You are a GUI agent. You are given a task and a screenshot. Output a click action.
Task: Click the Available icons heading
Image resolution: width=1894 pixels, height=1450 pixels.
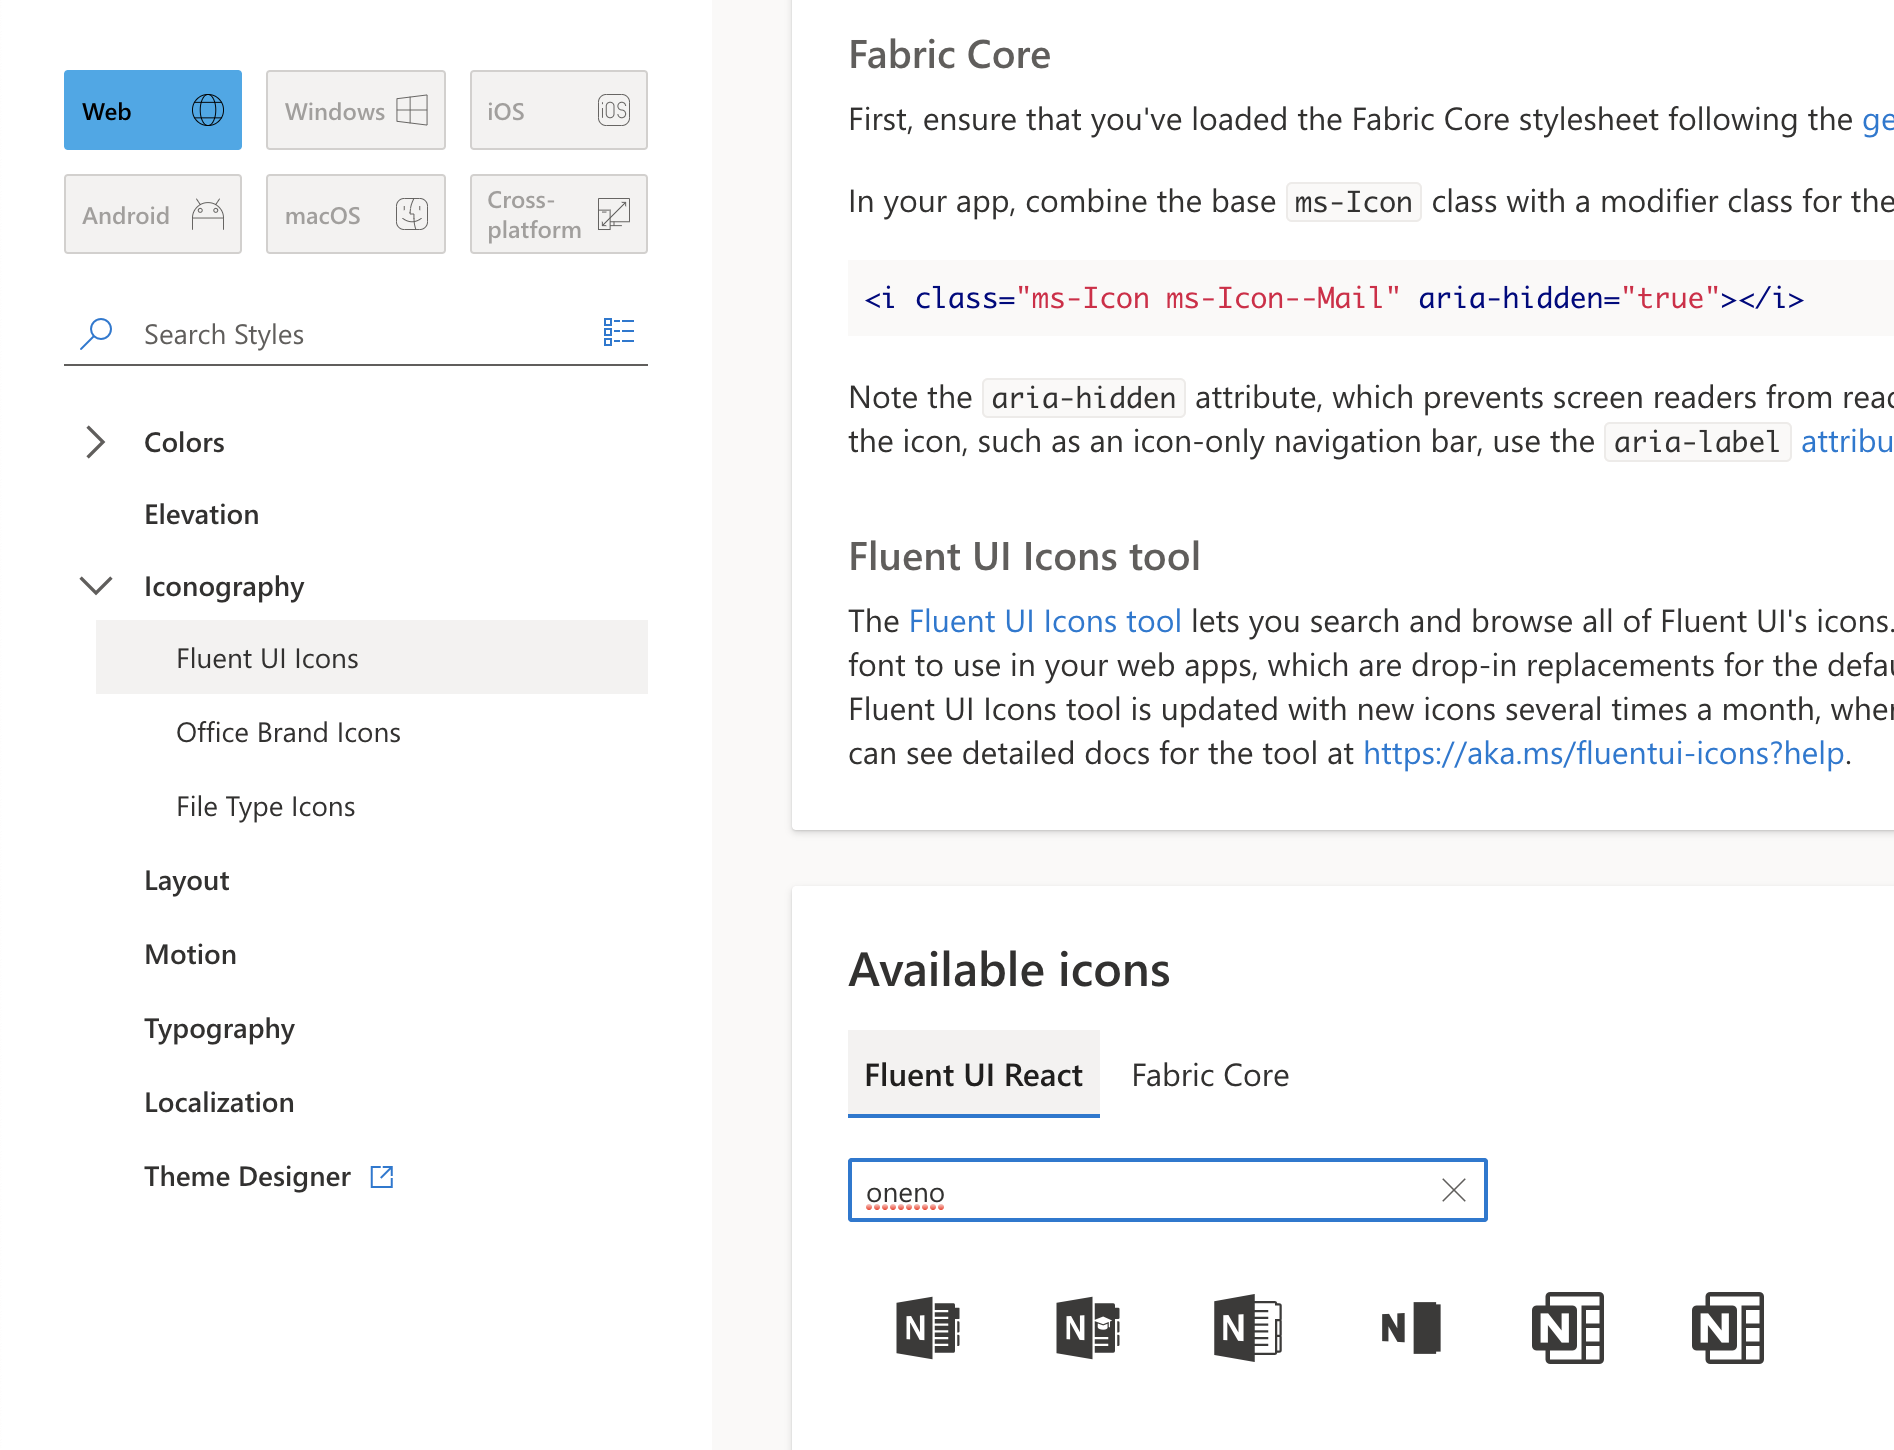click(1009, 970)
